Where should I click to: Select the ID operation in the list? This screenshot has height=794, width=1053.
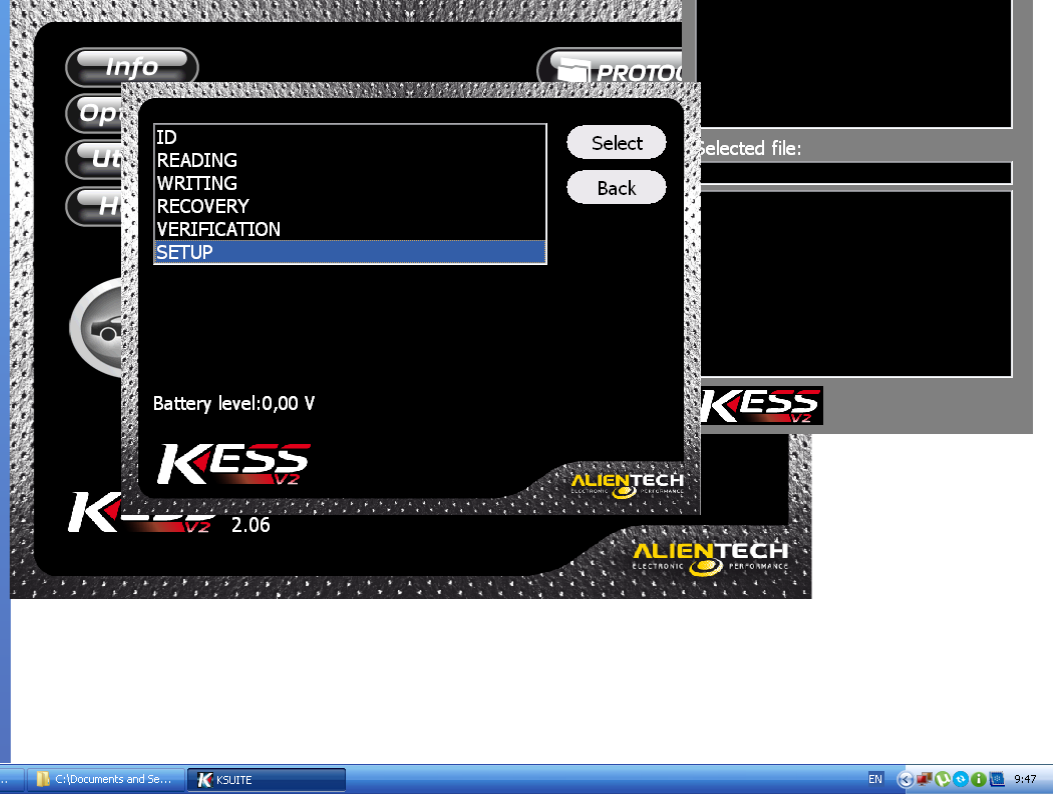pyautogui.click(x=350, y=137)
